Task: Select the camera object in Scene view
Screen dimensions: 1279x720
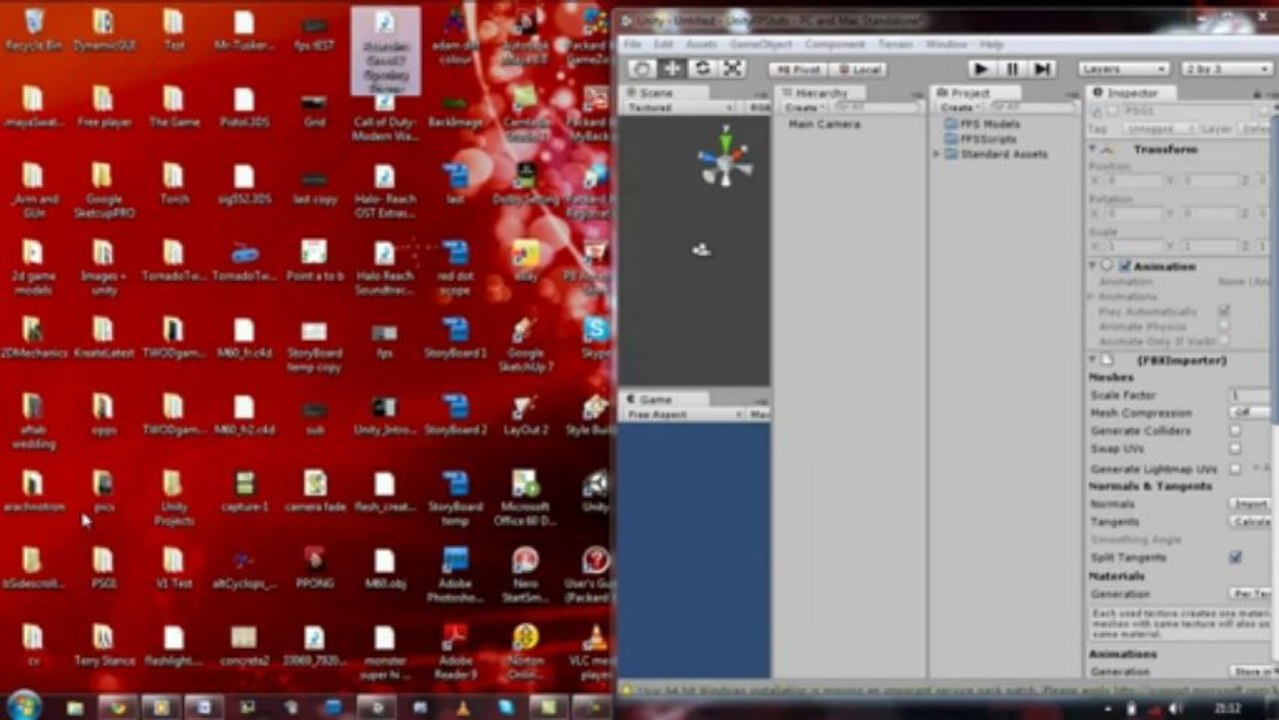Action: point(702,250)
